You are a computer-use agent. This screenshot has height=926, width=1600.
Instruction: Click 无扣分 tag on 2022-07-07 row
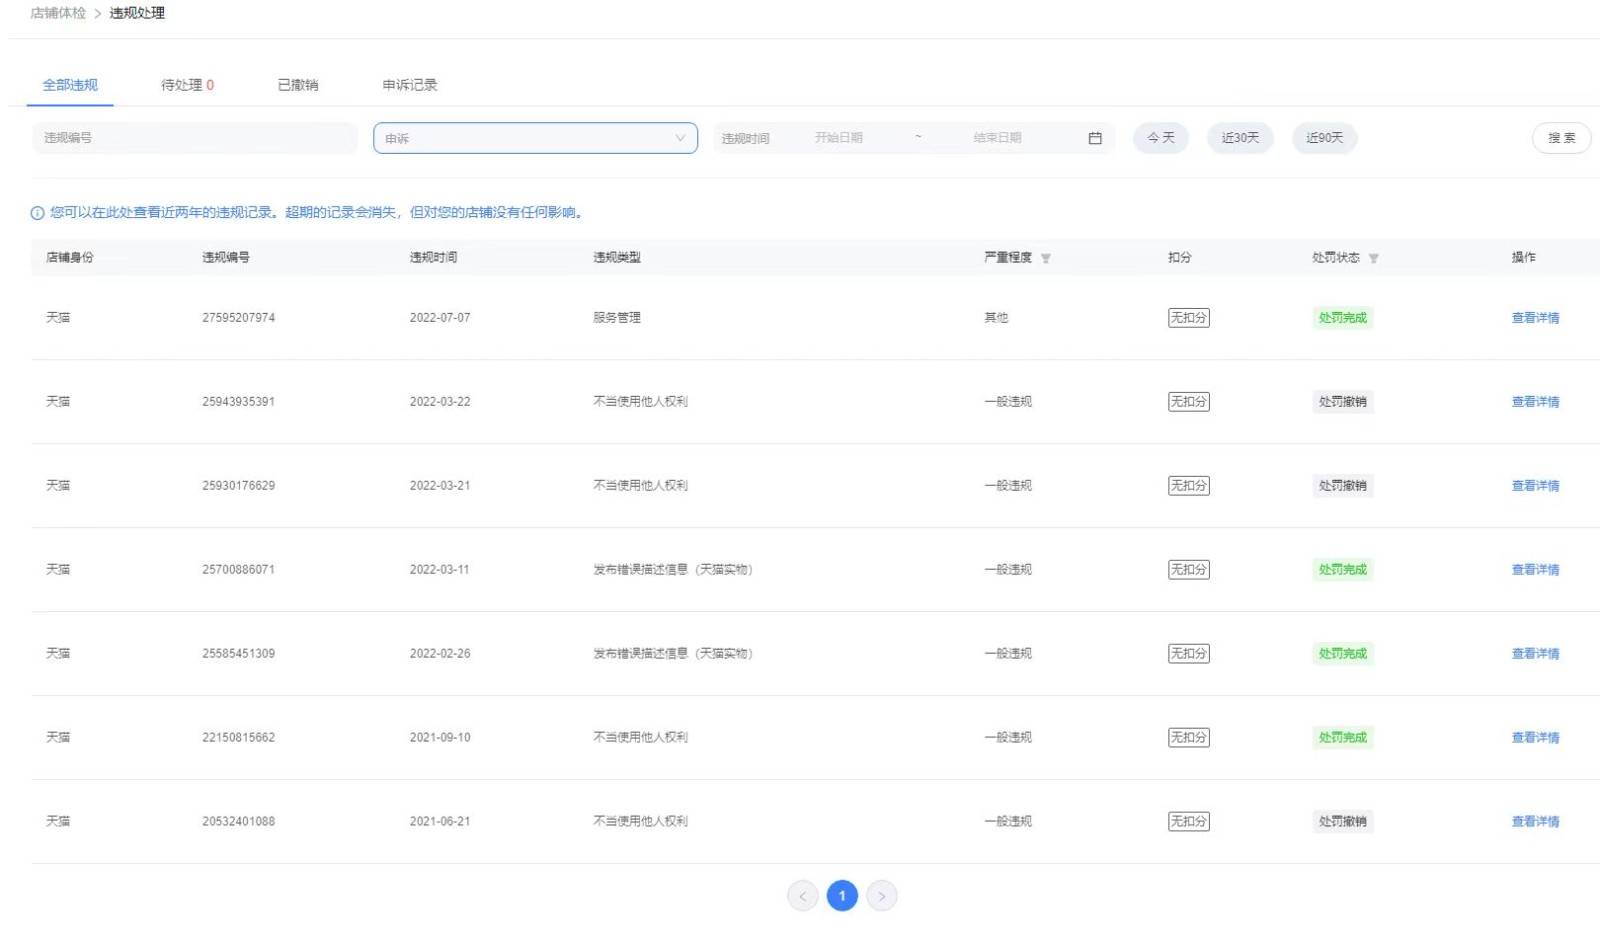1189,318
